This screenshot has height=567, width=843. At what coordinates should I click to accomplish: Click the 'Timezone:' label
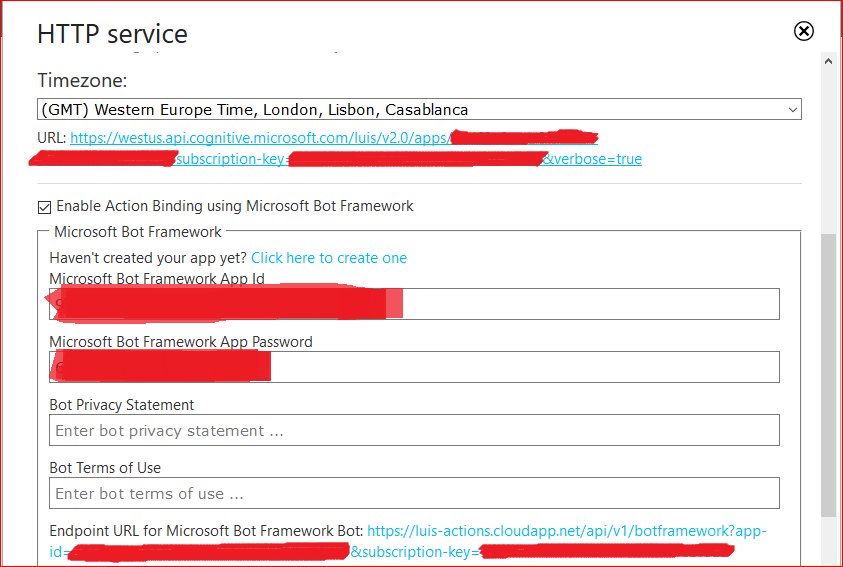click(82, 81)
